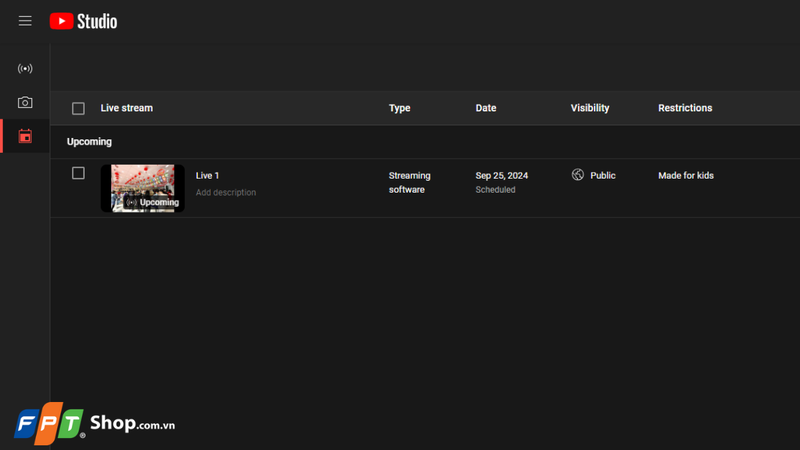Click the FPT Shop logo

(x=95, y=423)
